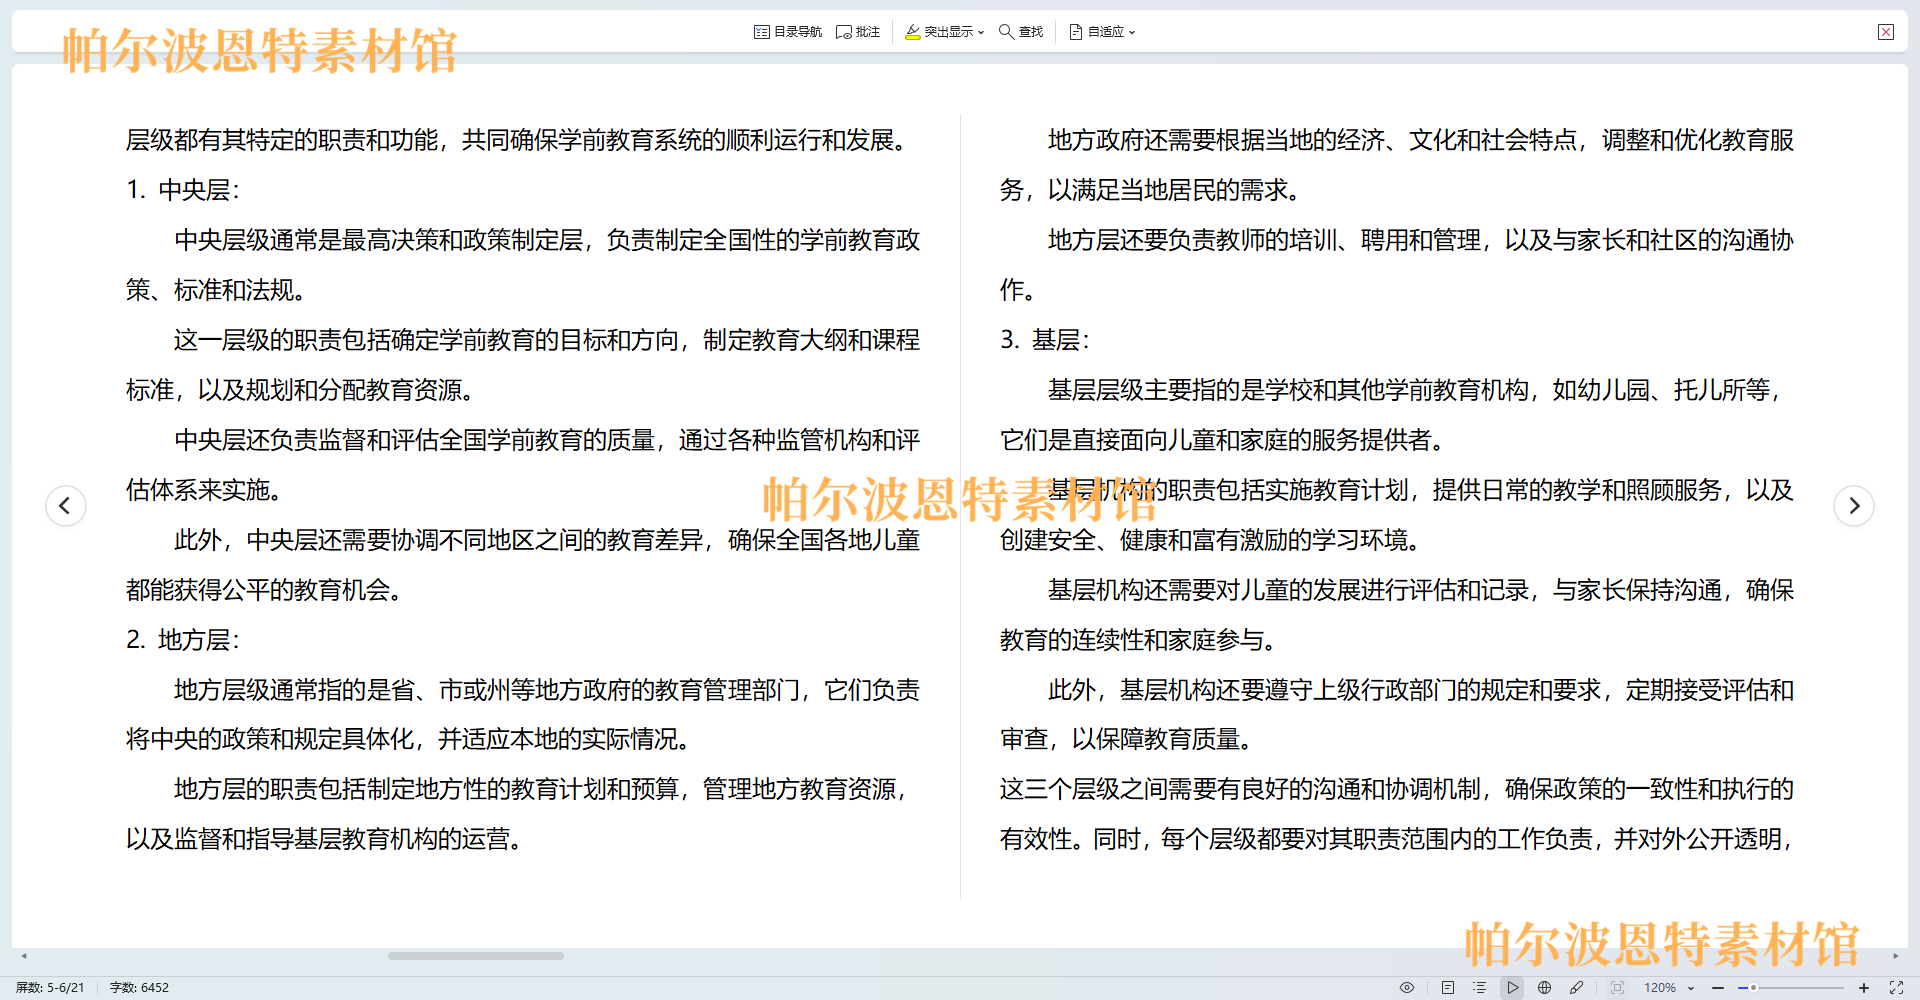The width and height of the screenshot is (1920, 1000).
Task: Click the zoom slider handle
Action: [x=1753, y=988]
